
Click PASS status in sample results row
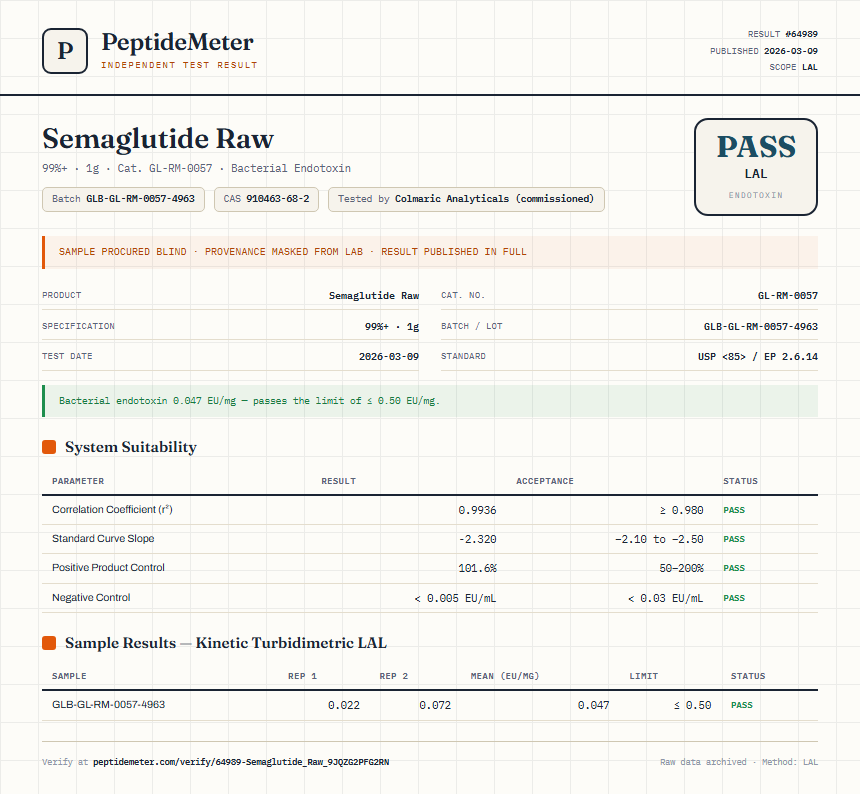[742, 706]
